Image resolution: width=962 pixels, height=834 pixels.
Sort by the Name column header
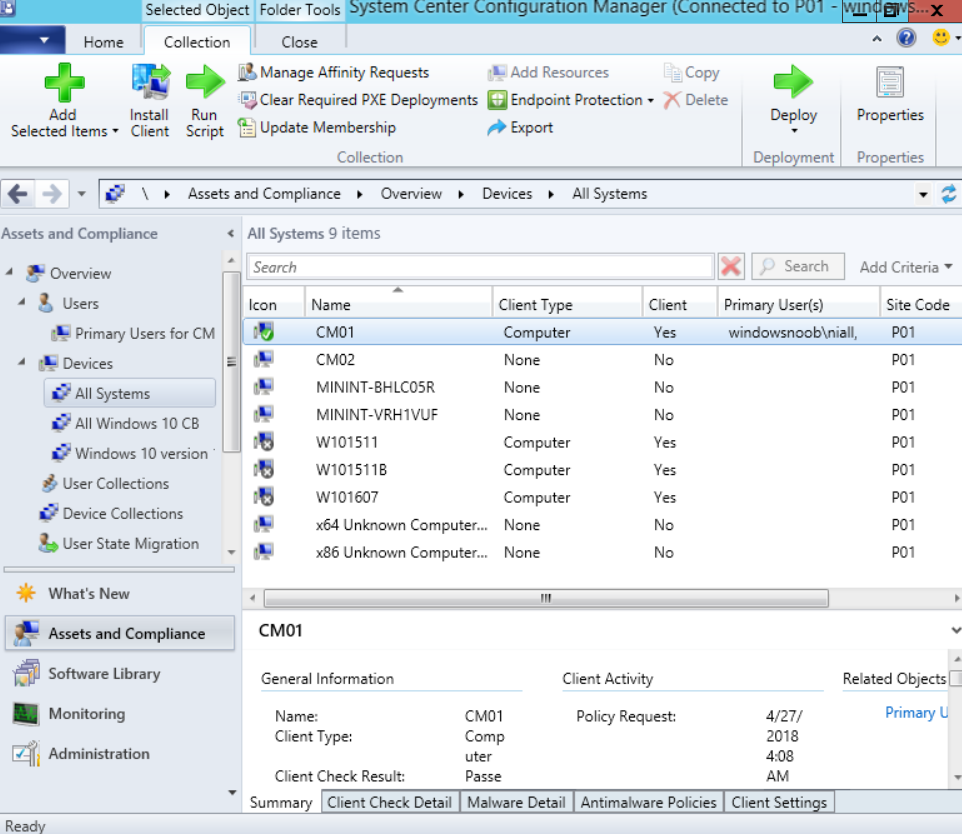point(398,304)
